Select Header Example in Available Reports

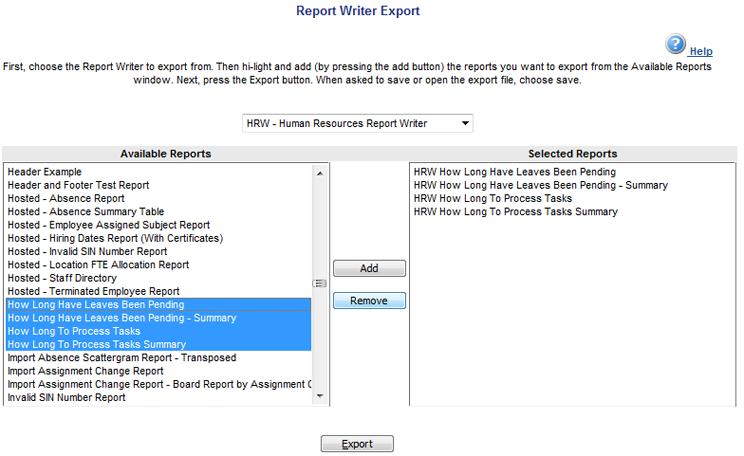[x=45, y=172]
